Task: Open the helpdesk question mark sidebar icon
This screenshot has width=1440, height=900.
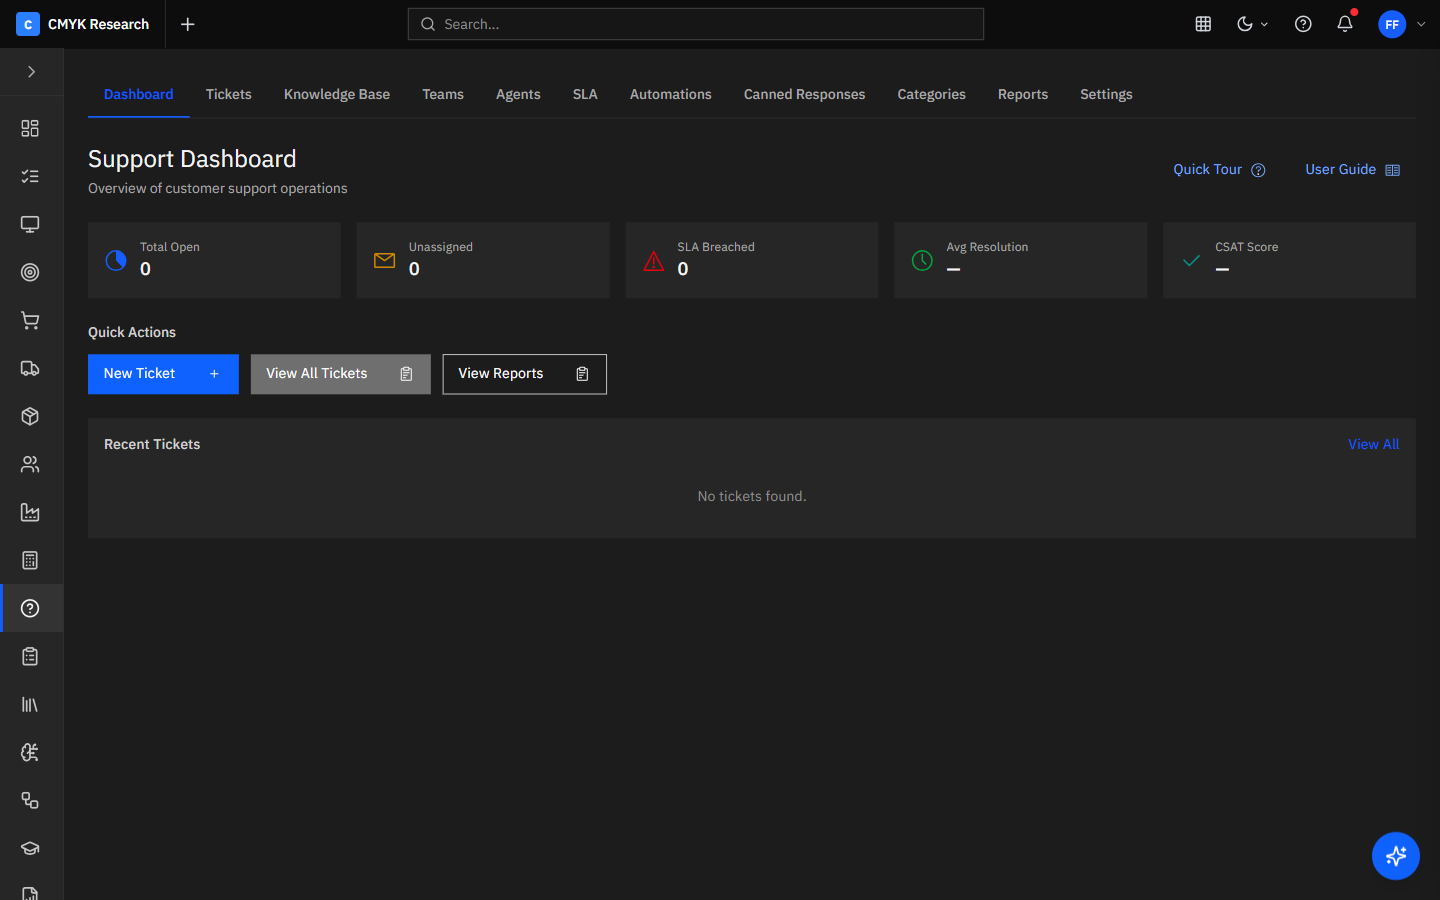Action: [30, 608]
